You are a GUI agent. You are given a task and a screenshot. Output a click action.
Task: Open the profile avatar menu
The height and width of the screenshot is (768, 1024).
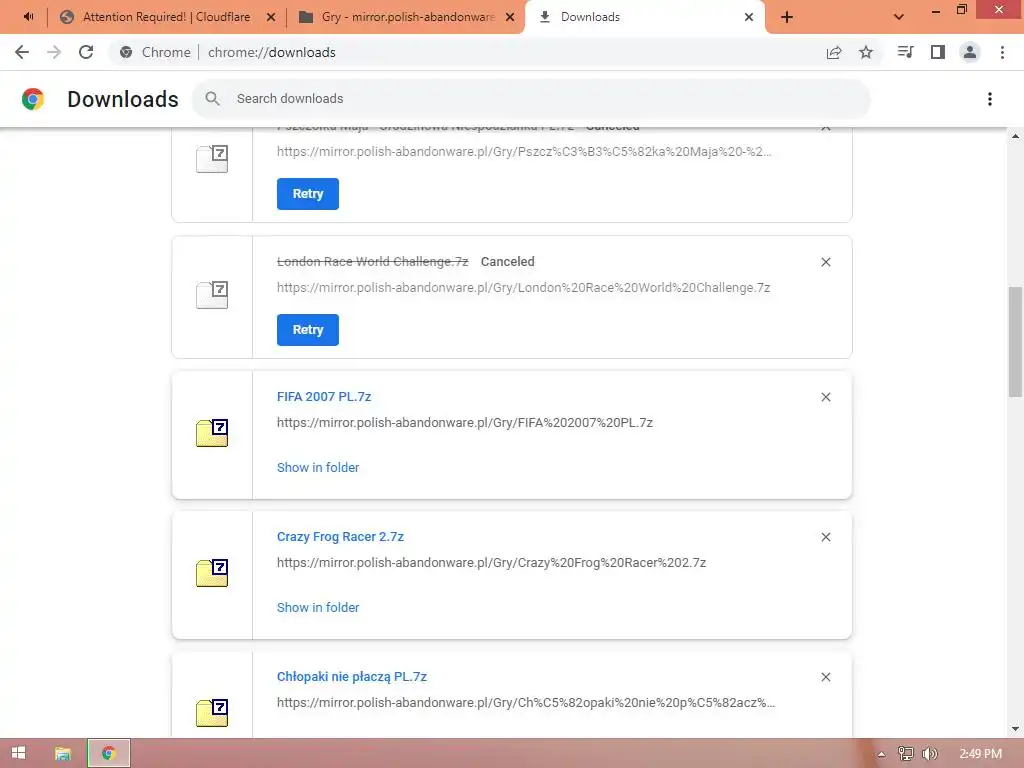970,52
